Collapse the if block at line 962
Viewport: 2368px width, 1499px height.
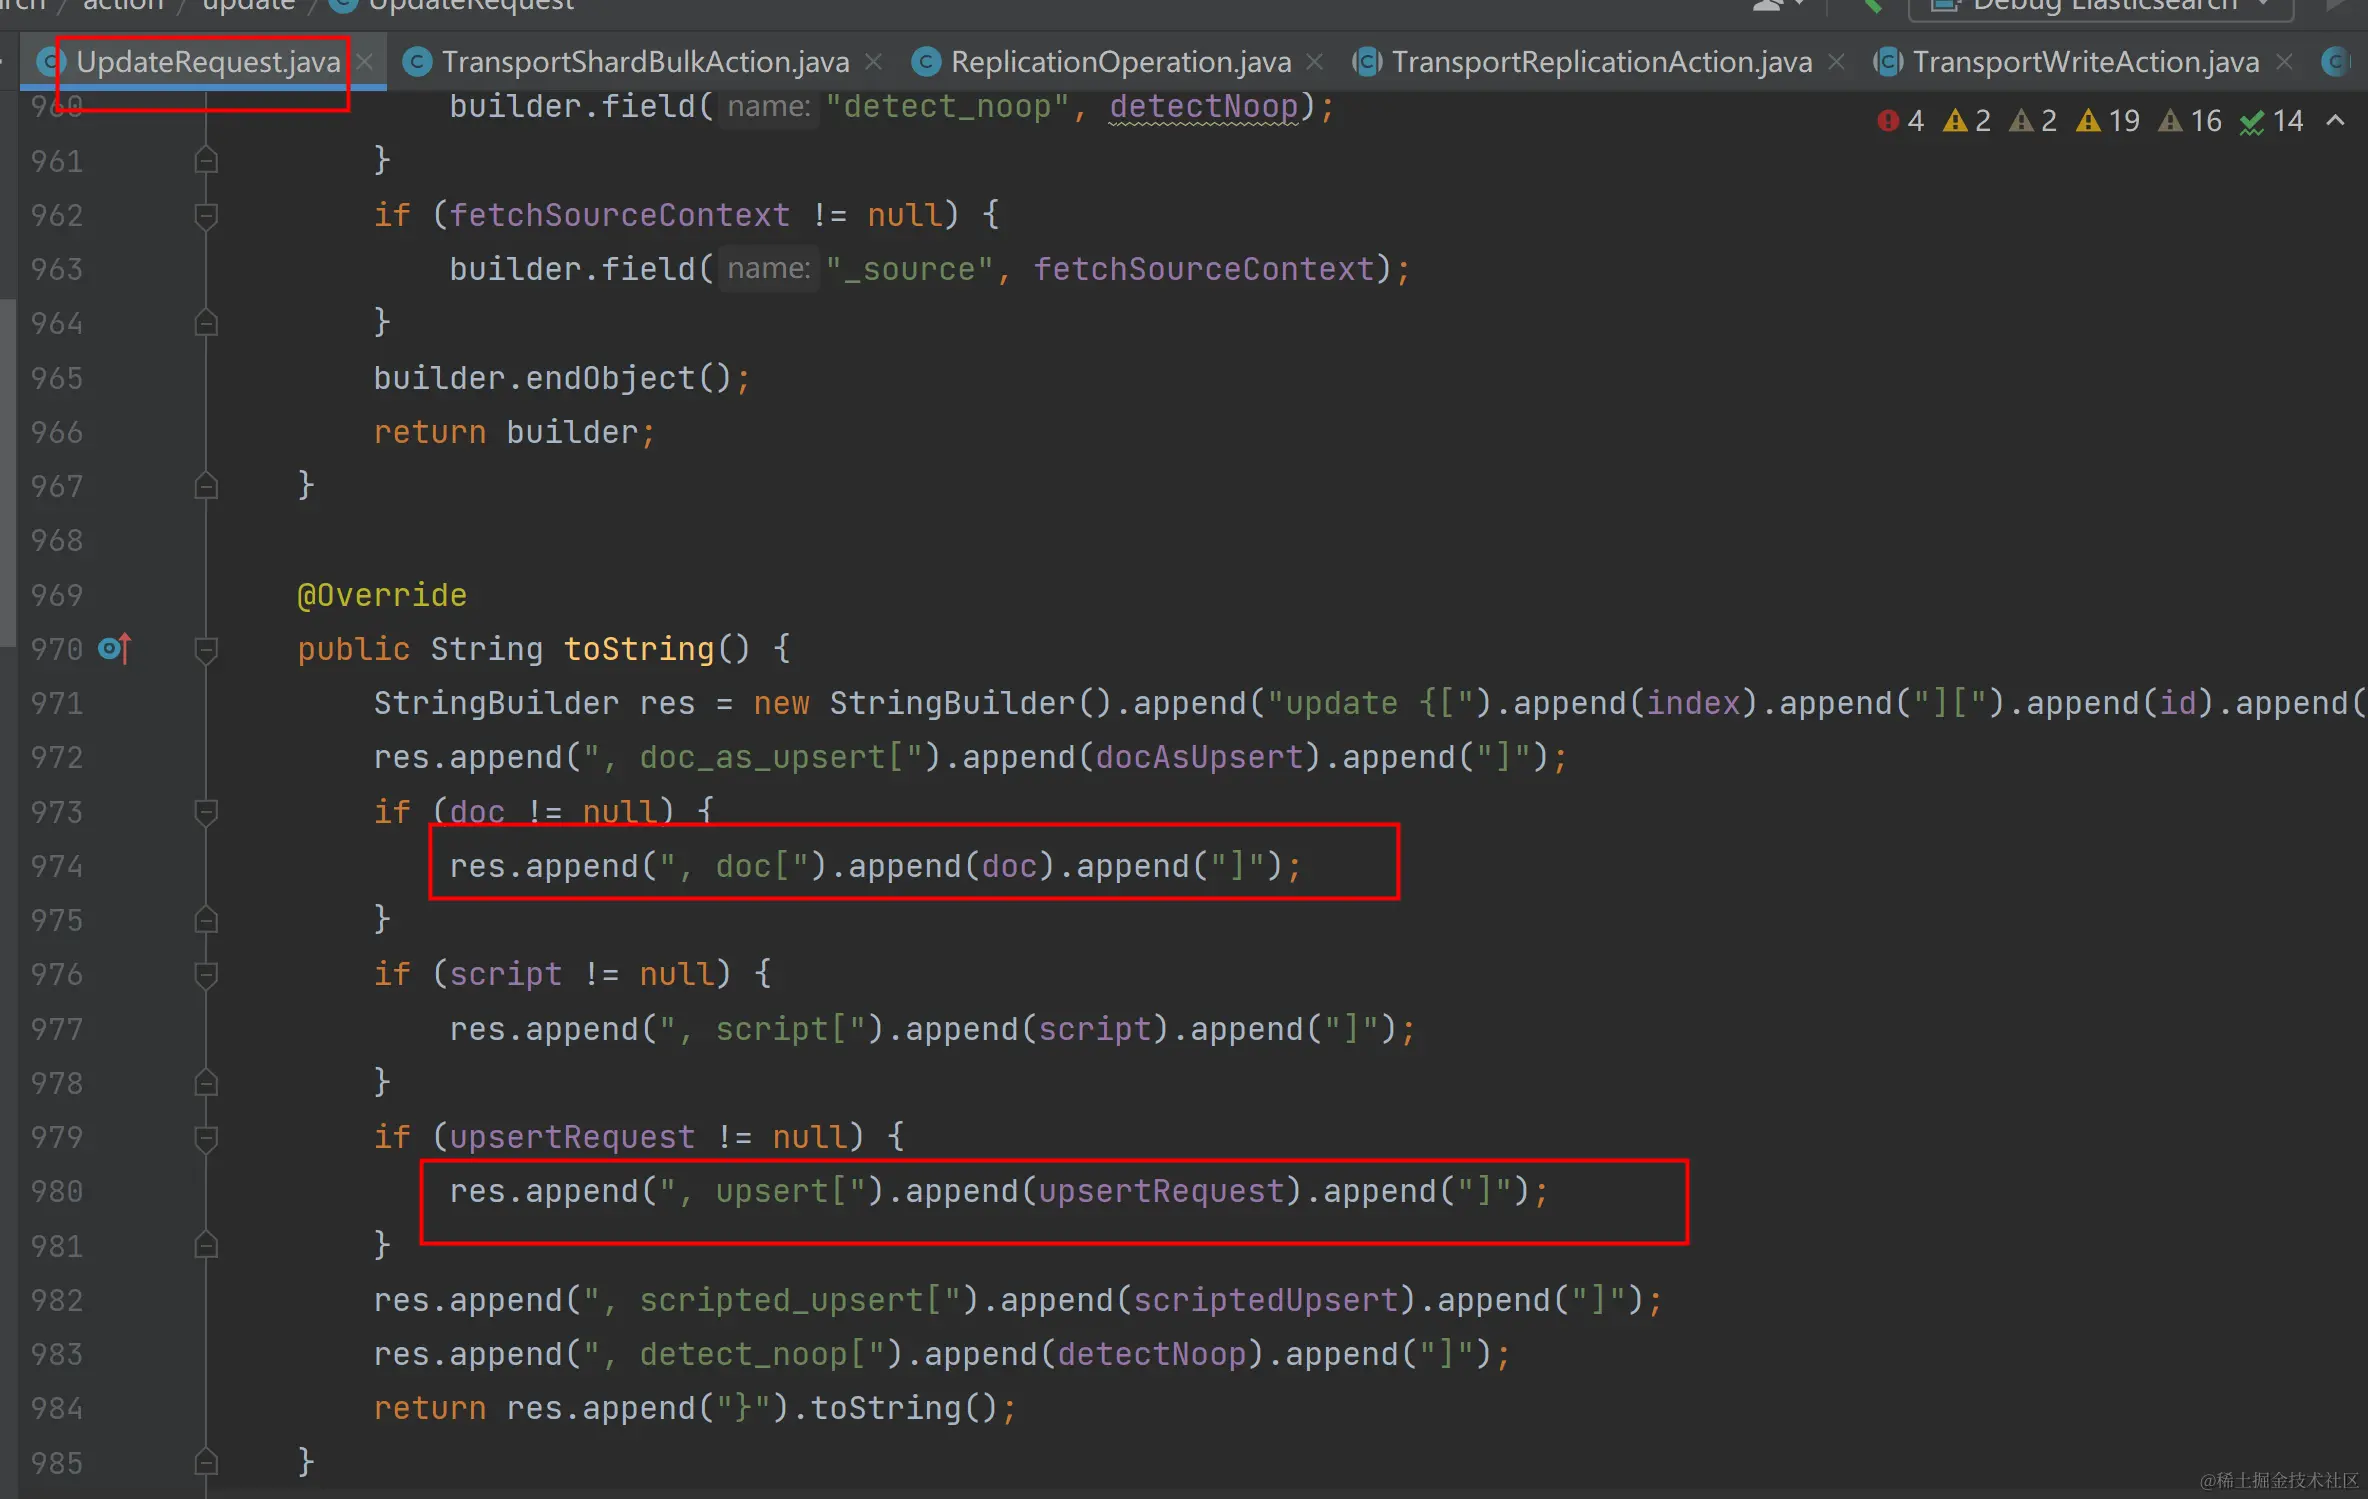[205, 214]
